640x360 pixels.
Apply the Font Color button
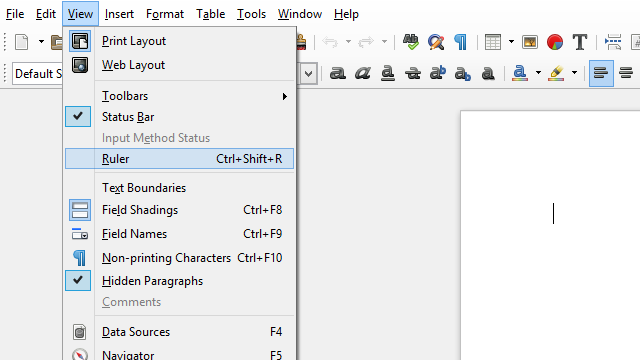coord(520,73)
